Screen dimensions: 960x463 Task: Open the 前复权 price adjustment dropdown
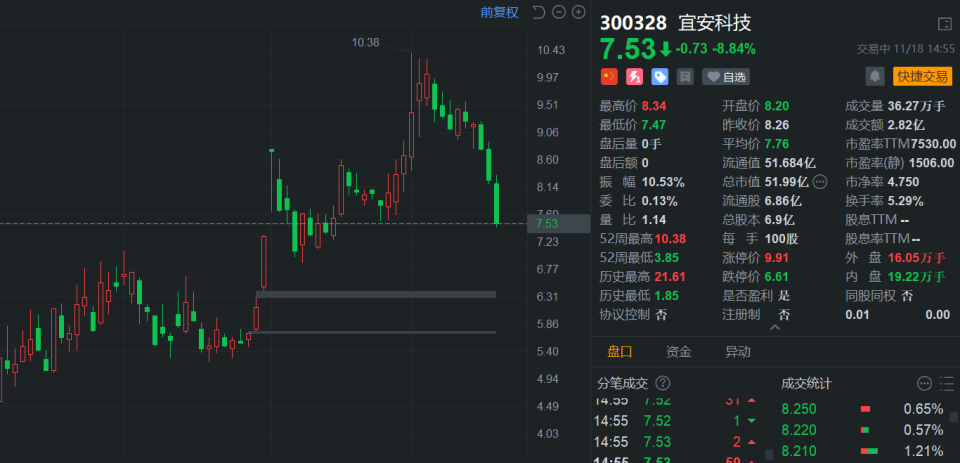[x=499, y=12]
